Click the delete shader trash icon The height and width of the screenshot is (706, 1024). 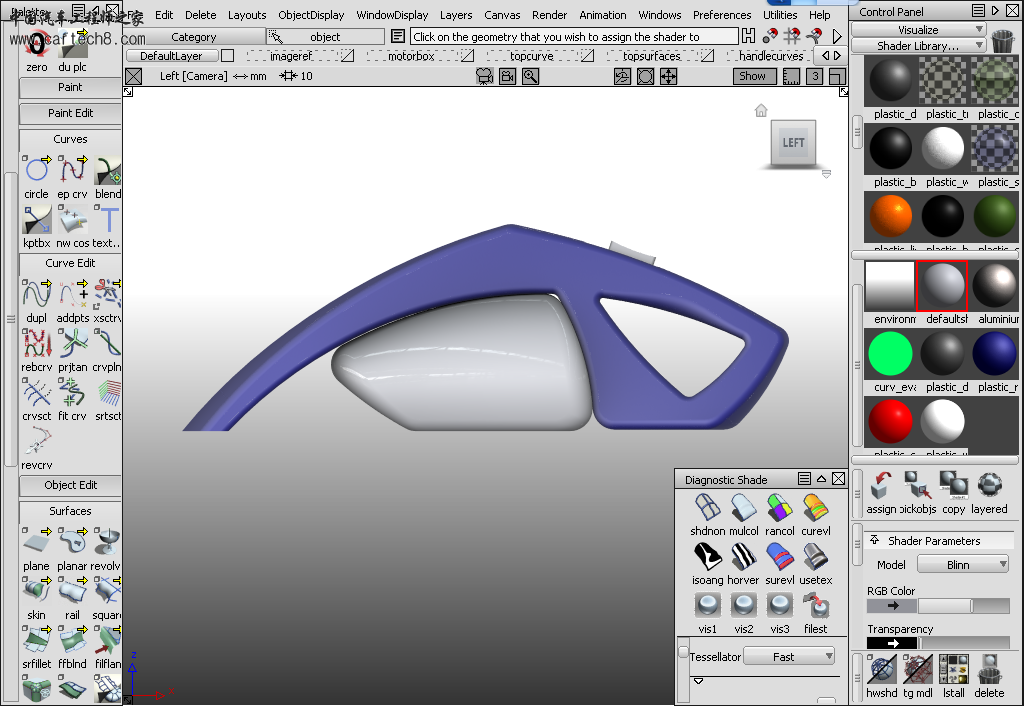pyautogui.click(x=989, y=670)
